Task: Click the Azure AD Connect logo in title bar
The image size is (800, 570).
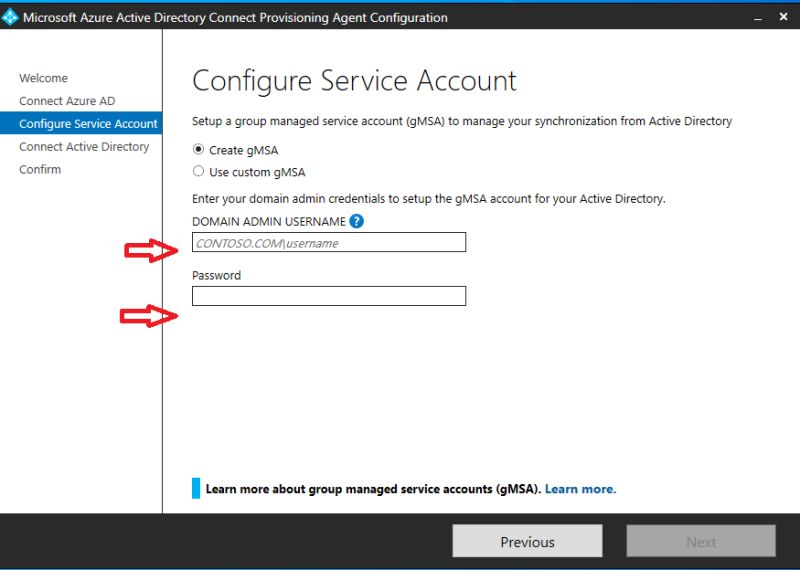Action: coord(10,17)
